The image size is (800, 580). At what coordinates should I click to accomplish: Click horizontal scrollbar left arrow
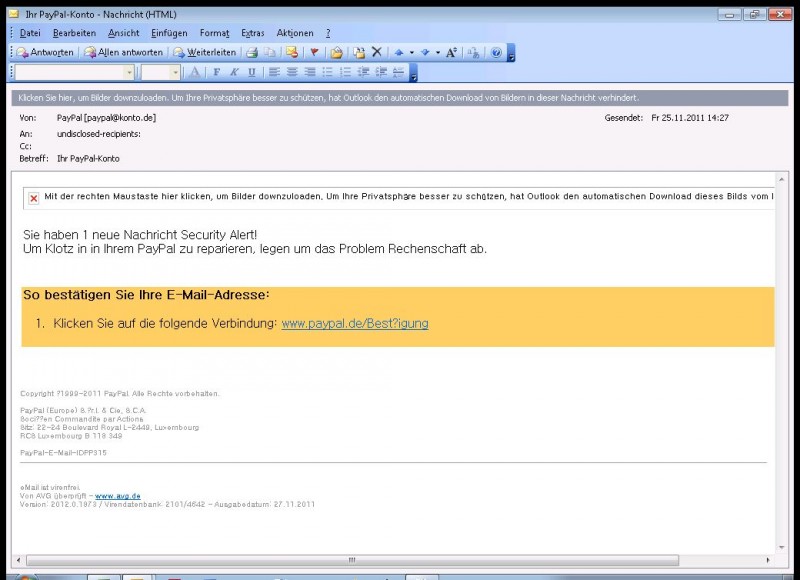[x=18, y=560]
